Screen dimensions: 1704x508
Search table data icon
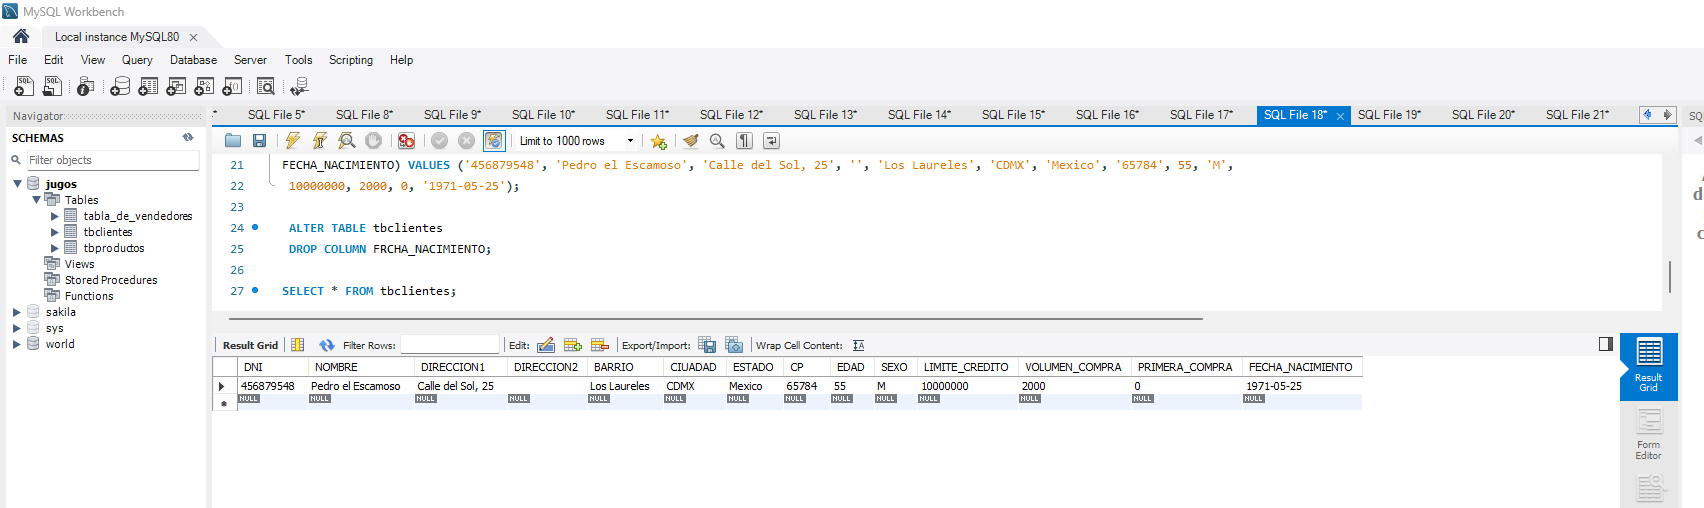[265, 87]
